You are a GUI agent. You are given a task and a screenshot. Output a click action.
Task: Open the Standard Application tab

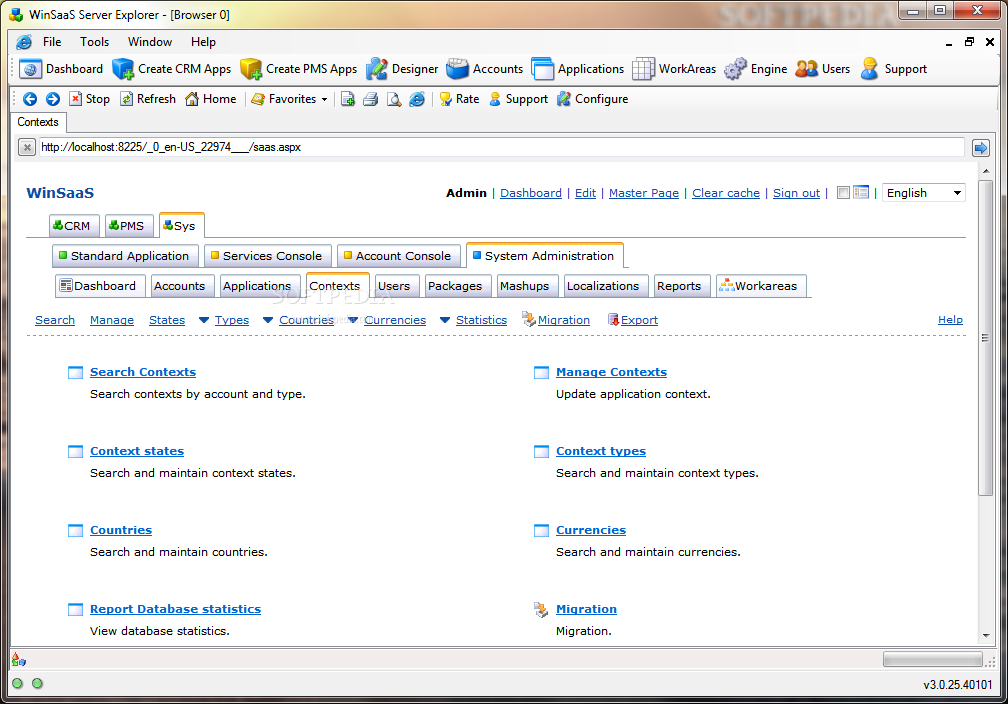(125, 256)
